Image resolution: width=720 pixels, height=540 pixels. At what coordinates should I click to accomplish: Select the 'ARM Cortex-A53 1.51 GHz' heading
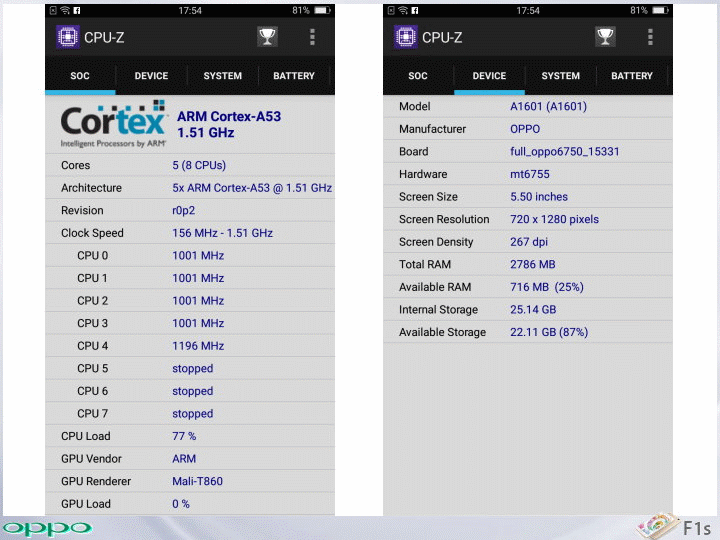[229, 124]
